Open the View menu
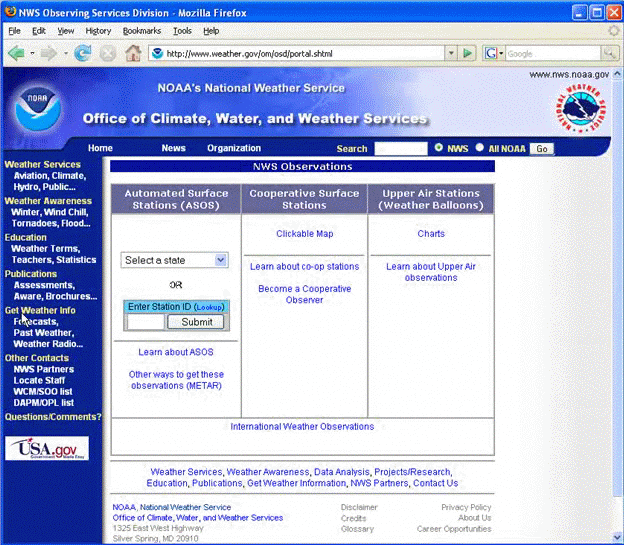 (x=66, y=31)
